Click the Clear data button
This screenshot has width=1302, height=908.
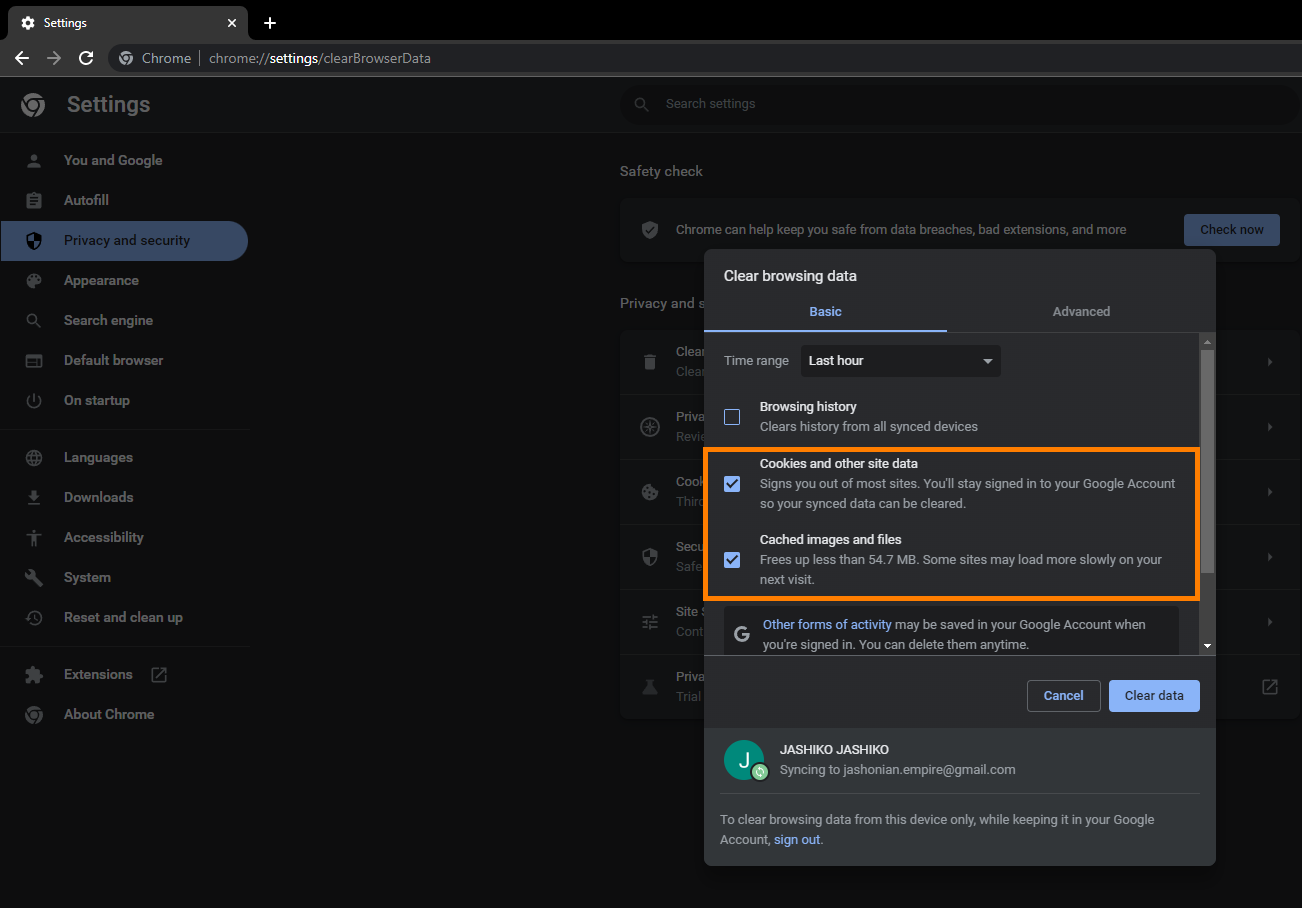tap(1154, 695)
